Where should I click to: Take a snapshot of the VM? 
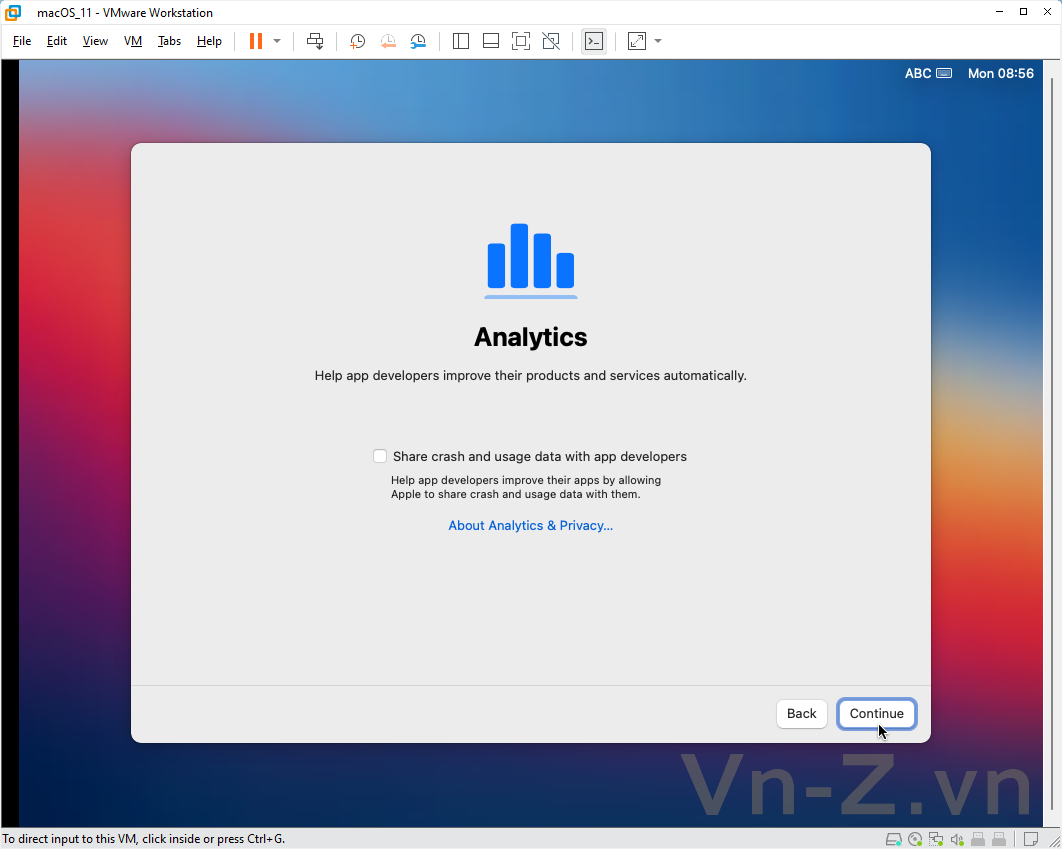tap(357, 41)
